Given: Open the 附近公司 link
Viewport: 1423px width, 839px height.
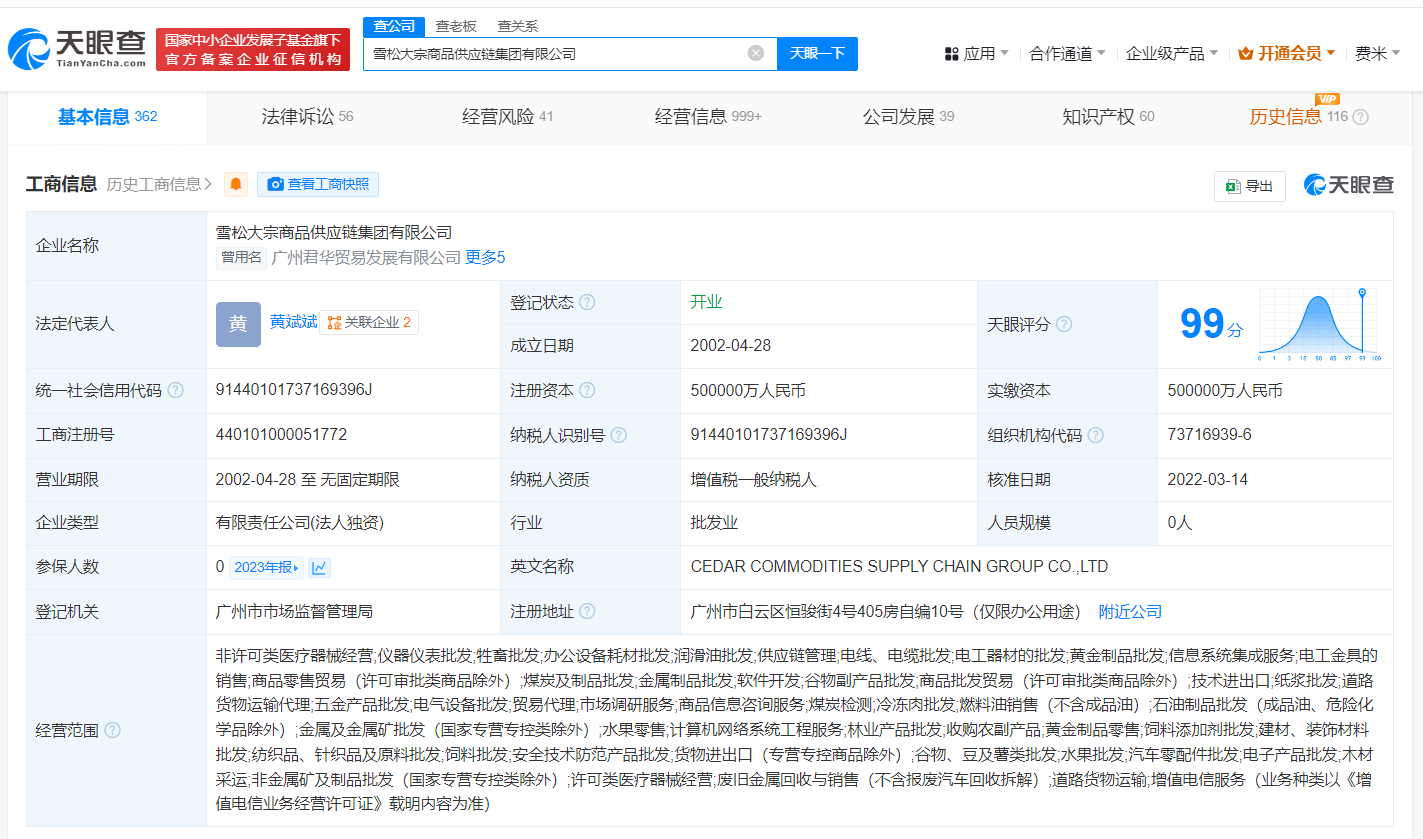Looking at the screenshot, I should 1130,611.
